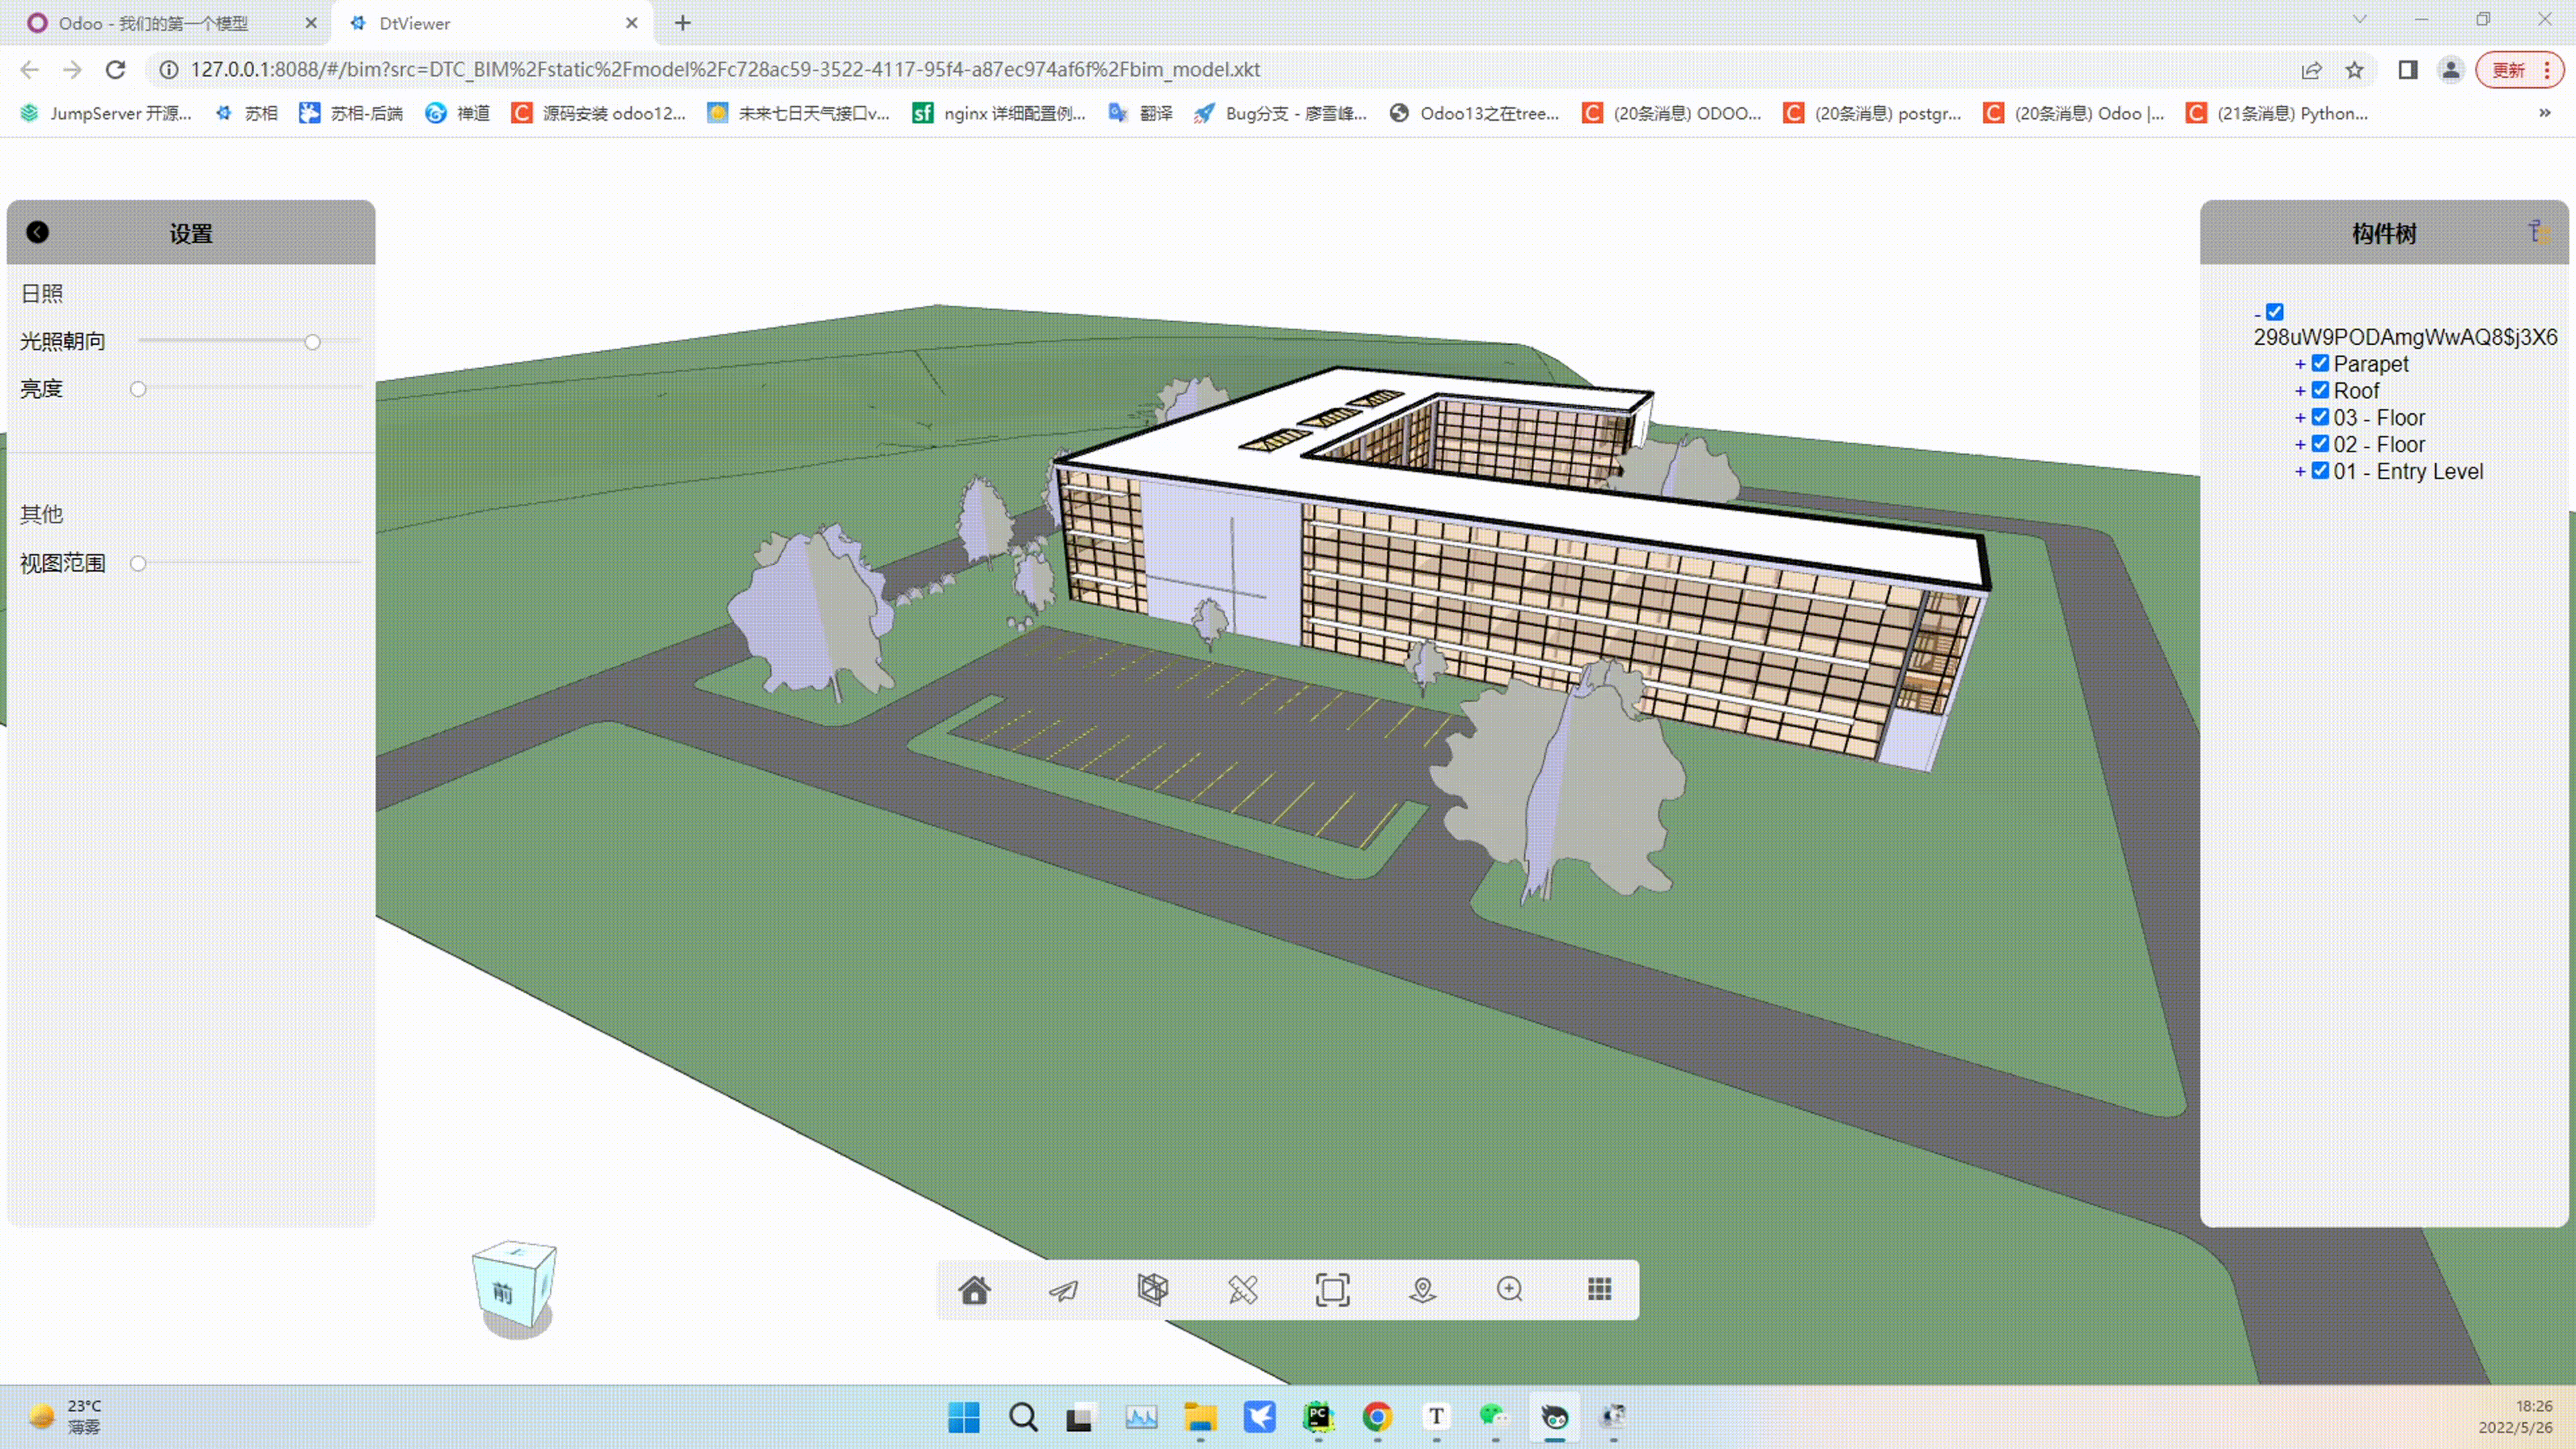Open the 翻译 bookmark
The width and height of the screenshot is (2576, 1449).
[1141, 113]
